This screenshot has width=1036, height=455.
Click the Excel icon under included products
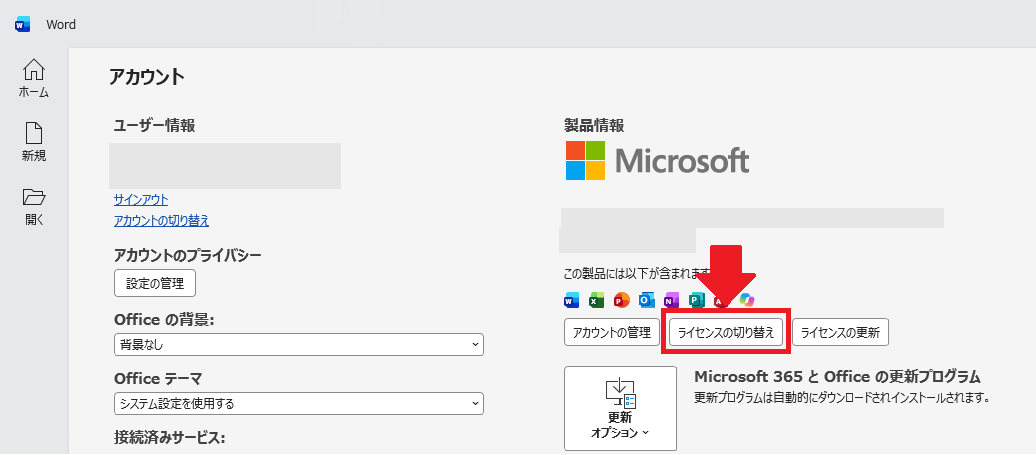597,300
